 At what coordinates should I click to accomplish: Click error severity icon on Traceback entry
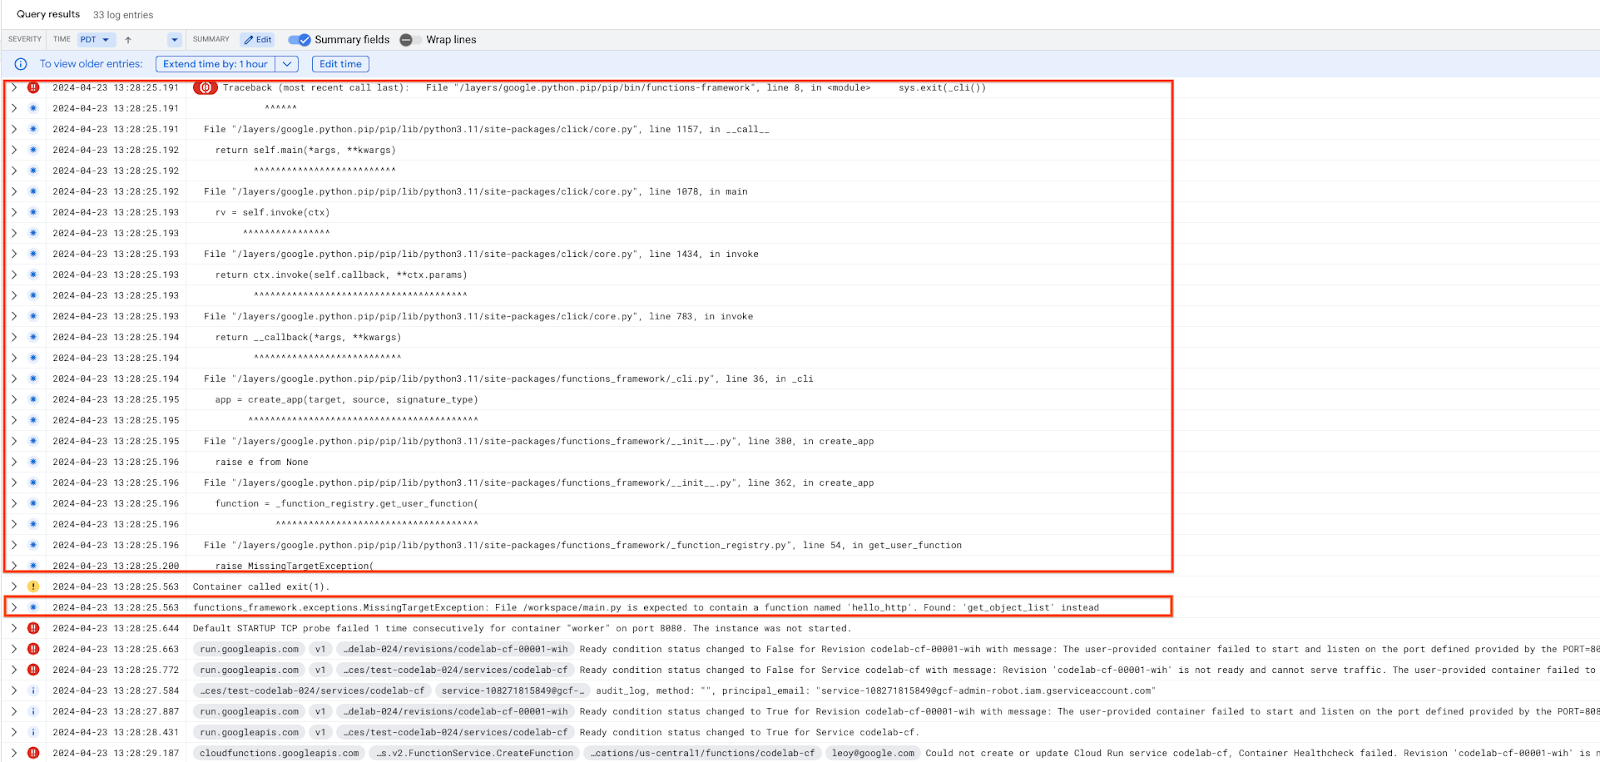tap(33, 88)
